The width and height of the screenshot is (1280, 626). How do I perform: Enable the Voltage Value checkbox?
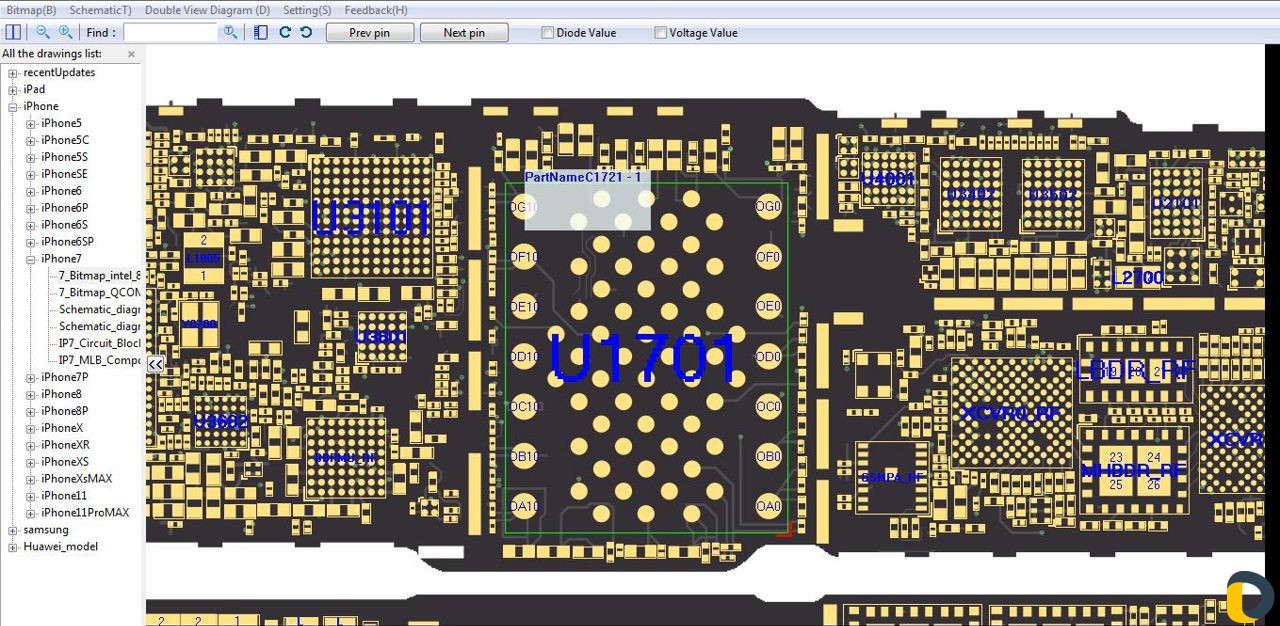click(x=661, y=32)
